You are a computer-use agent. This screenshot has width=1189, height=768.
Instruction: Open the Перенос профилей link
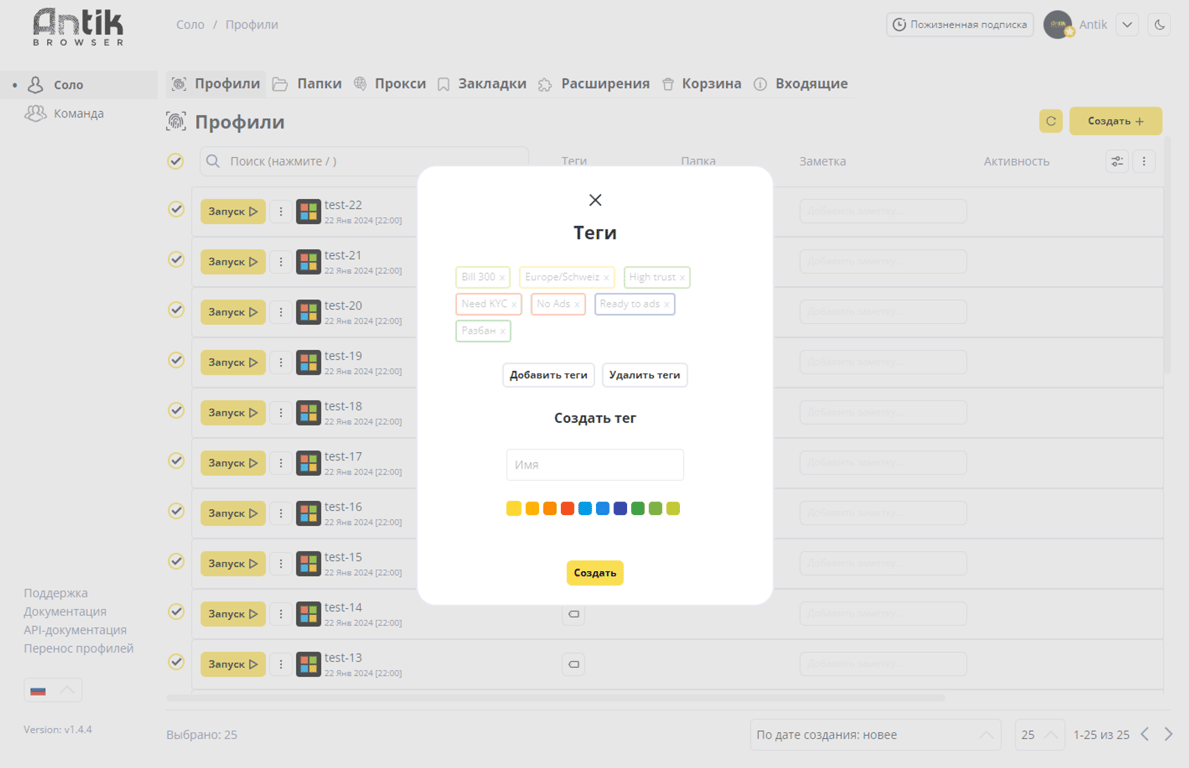78,648
